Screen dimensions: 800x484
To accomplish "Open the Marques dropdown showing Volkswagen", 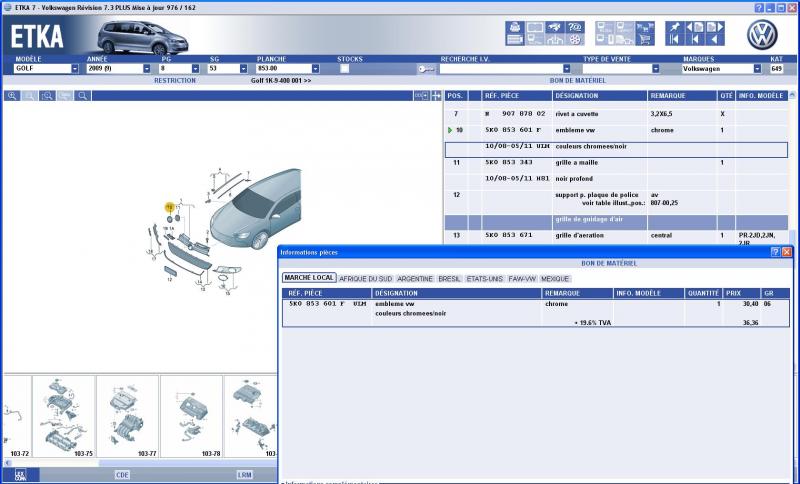I will tap(757, 69).
